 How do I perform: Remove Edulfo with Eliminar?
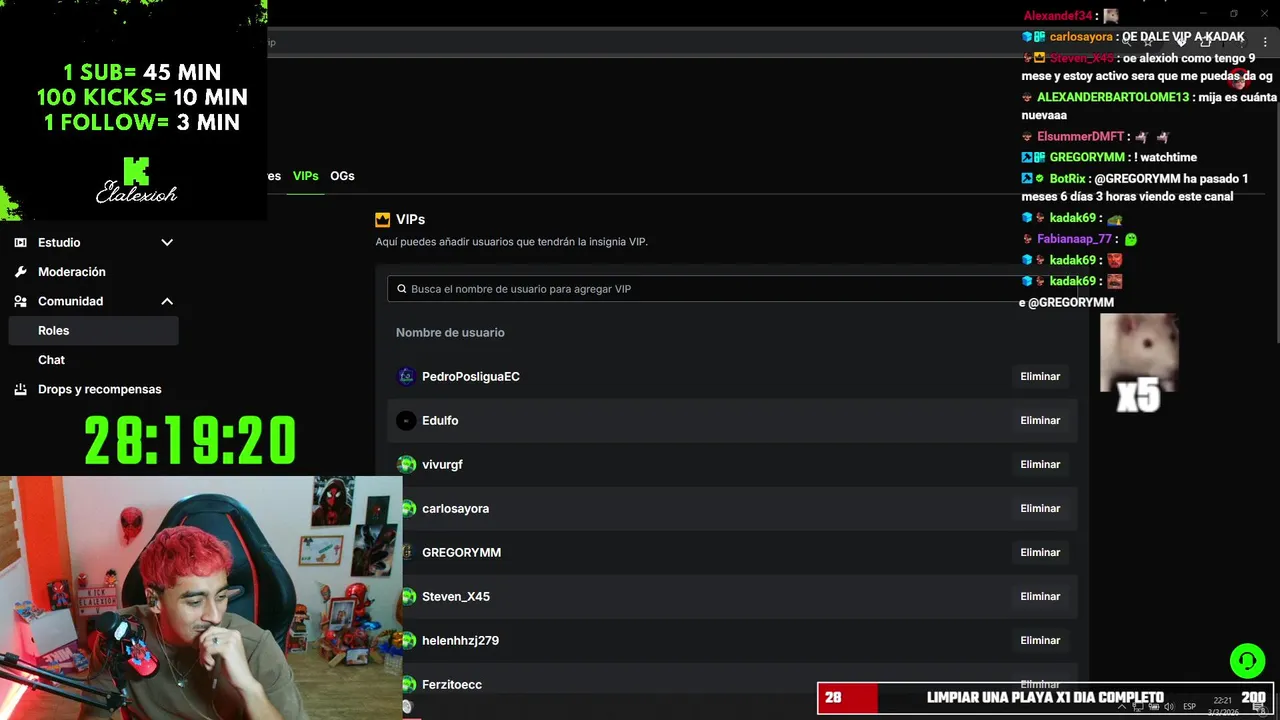(x=1040, y=420)
